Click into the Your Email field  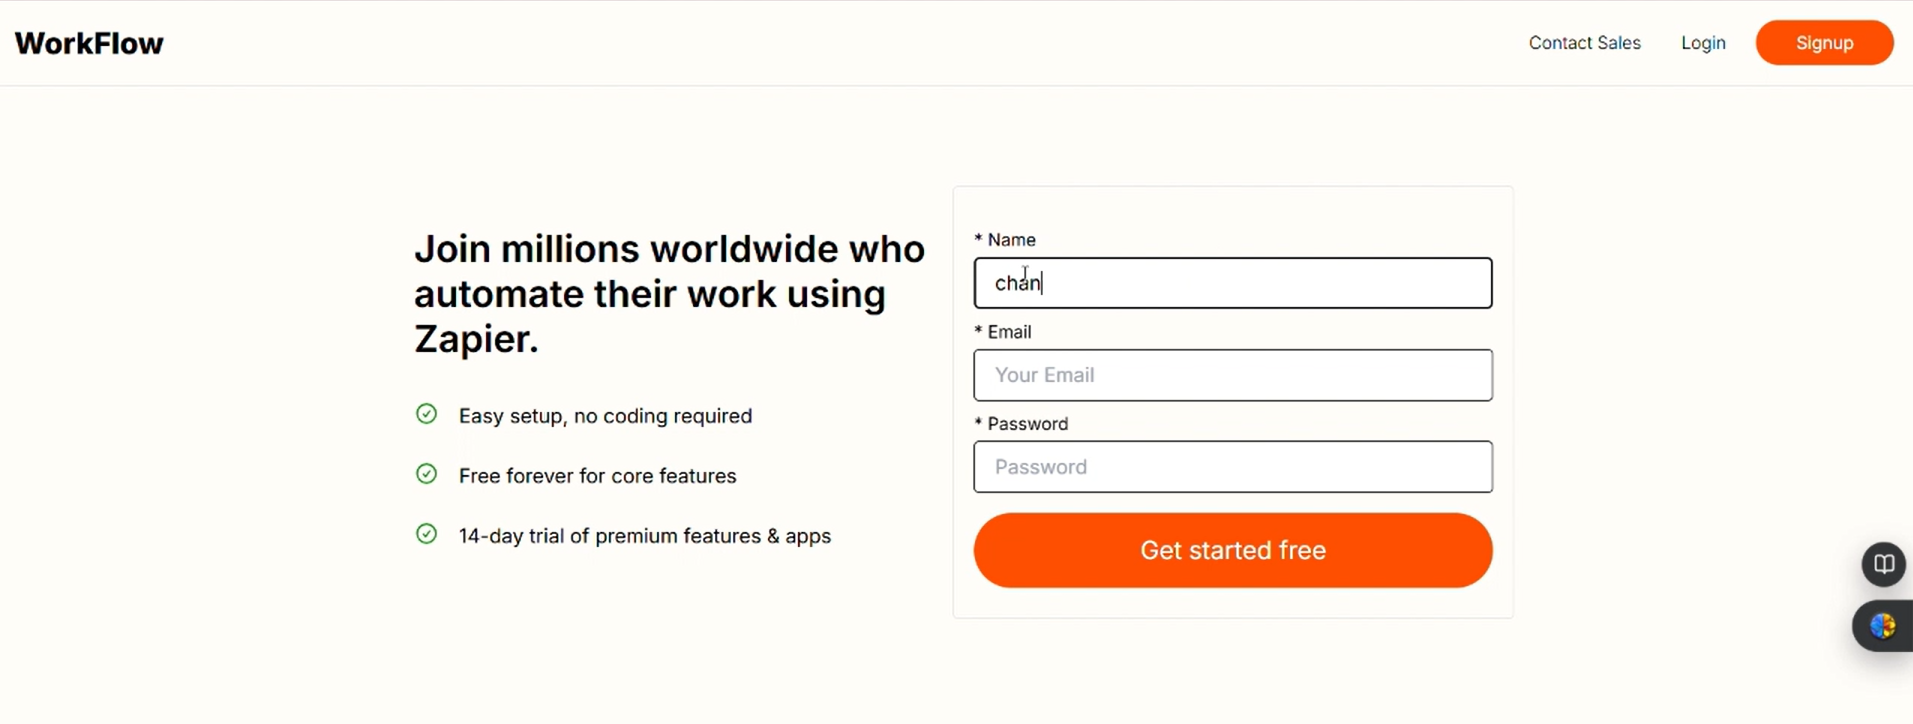(x=1232, y=375)
